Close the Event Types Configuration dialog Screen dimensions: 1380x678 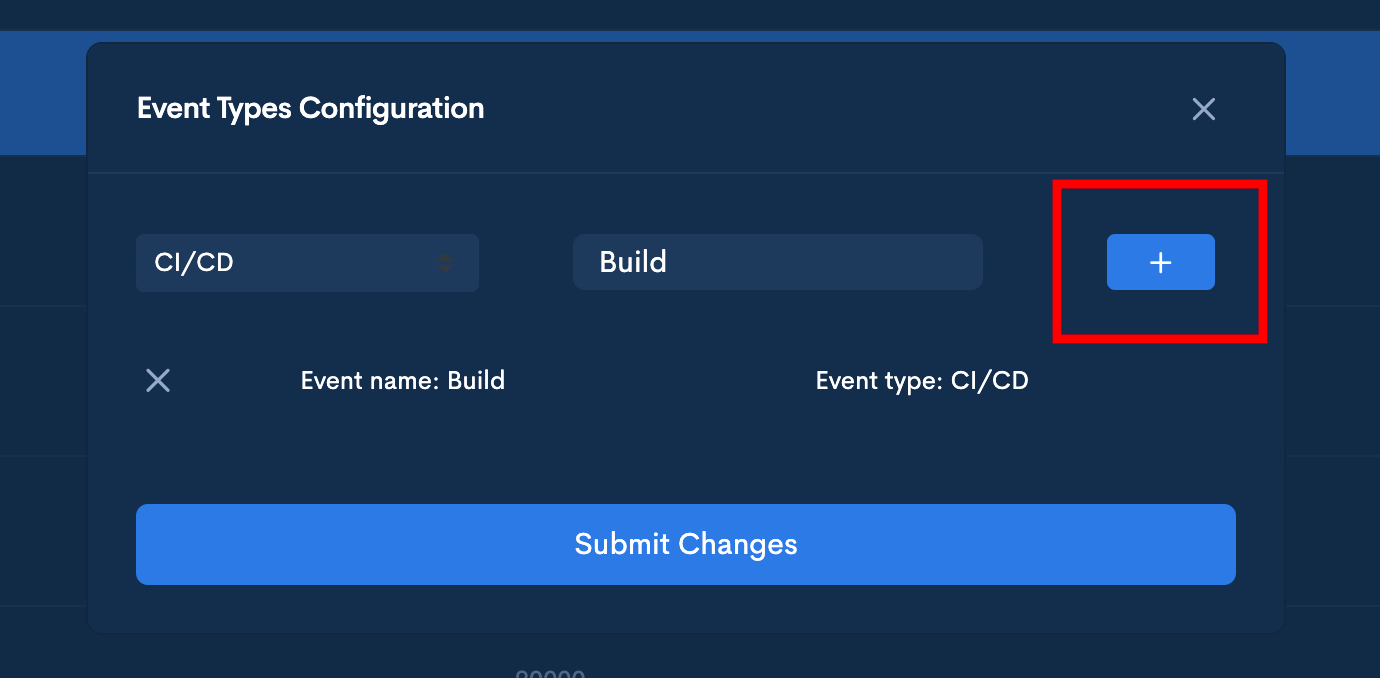1203,109
